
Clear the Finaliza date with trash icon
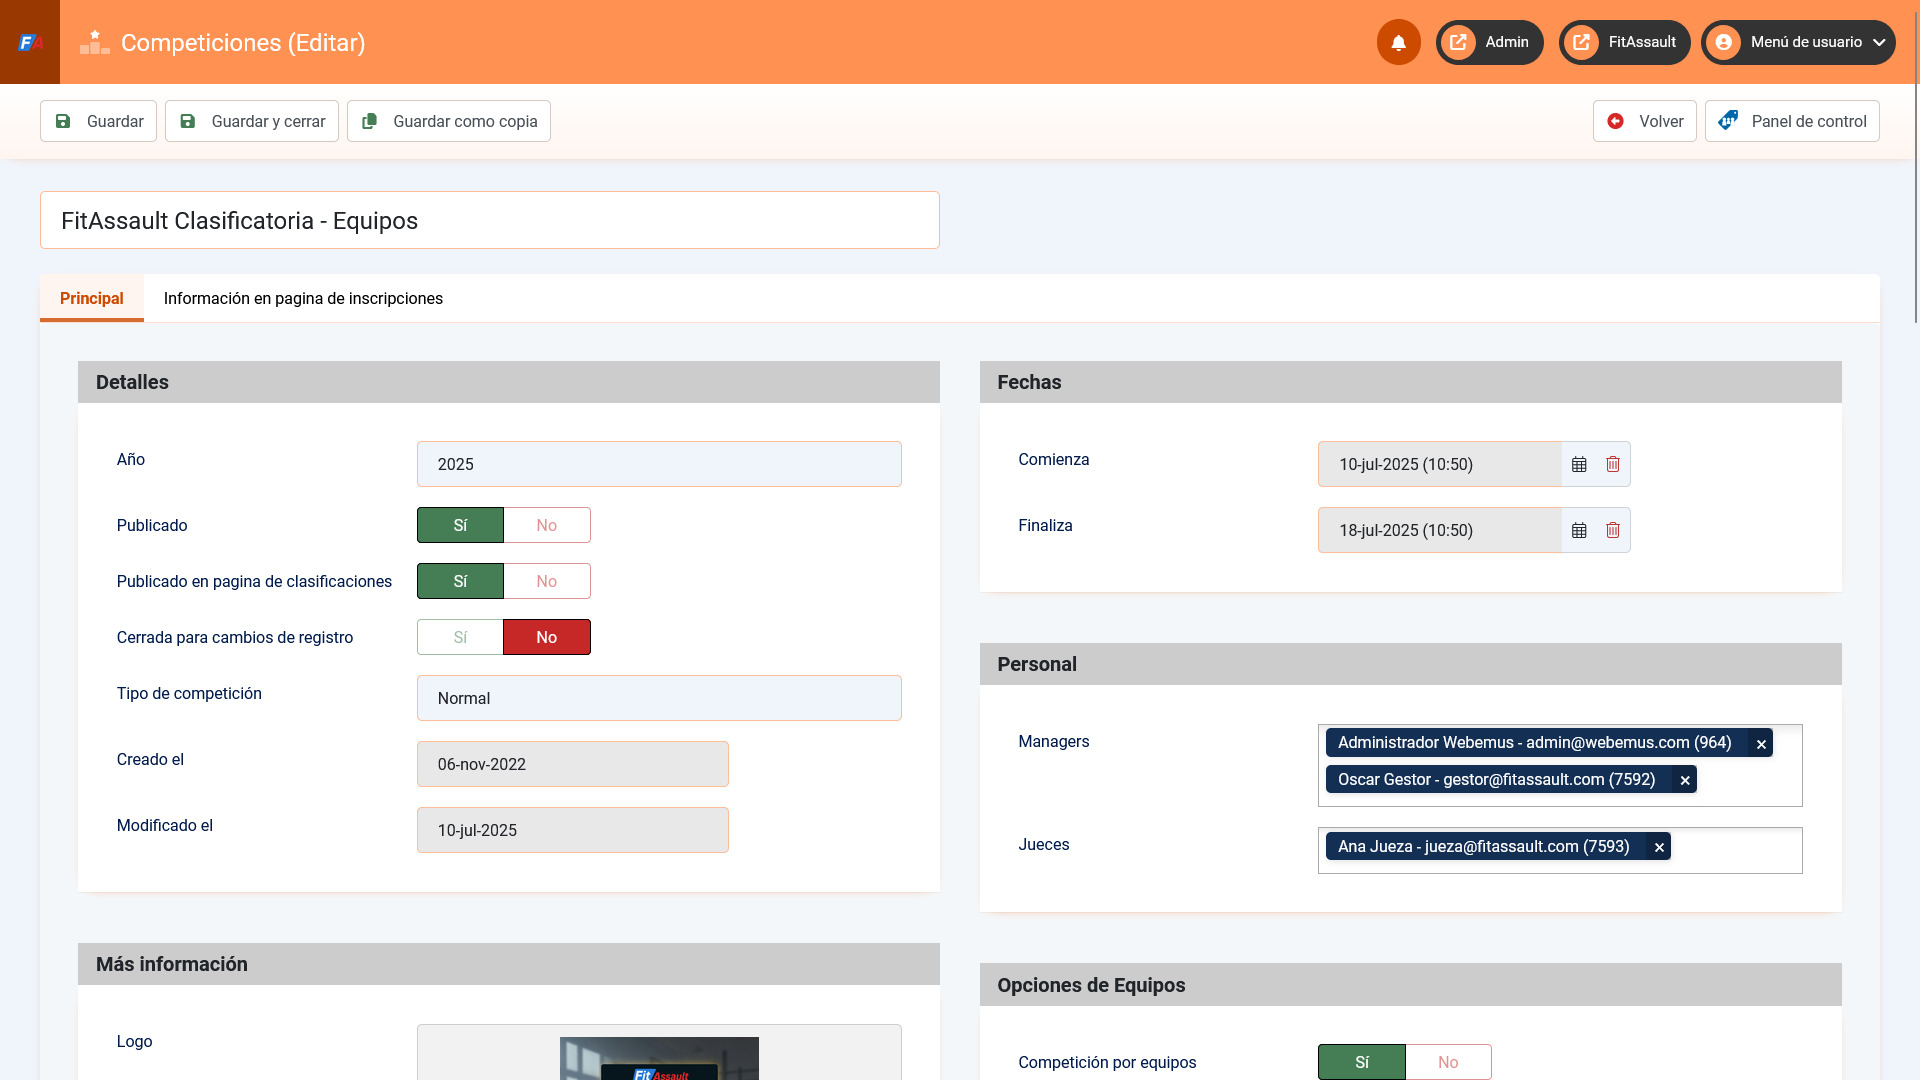pos(1613,530)
